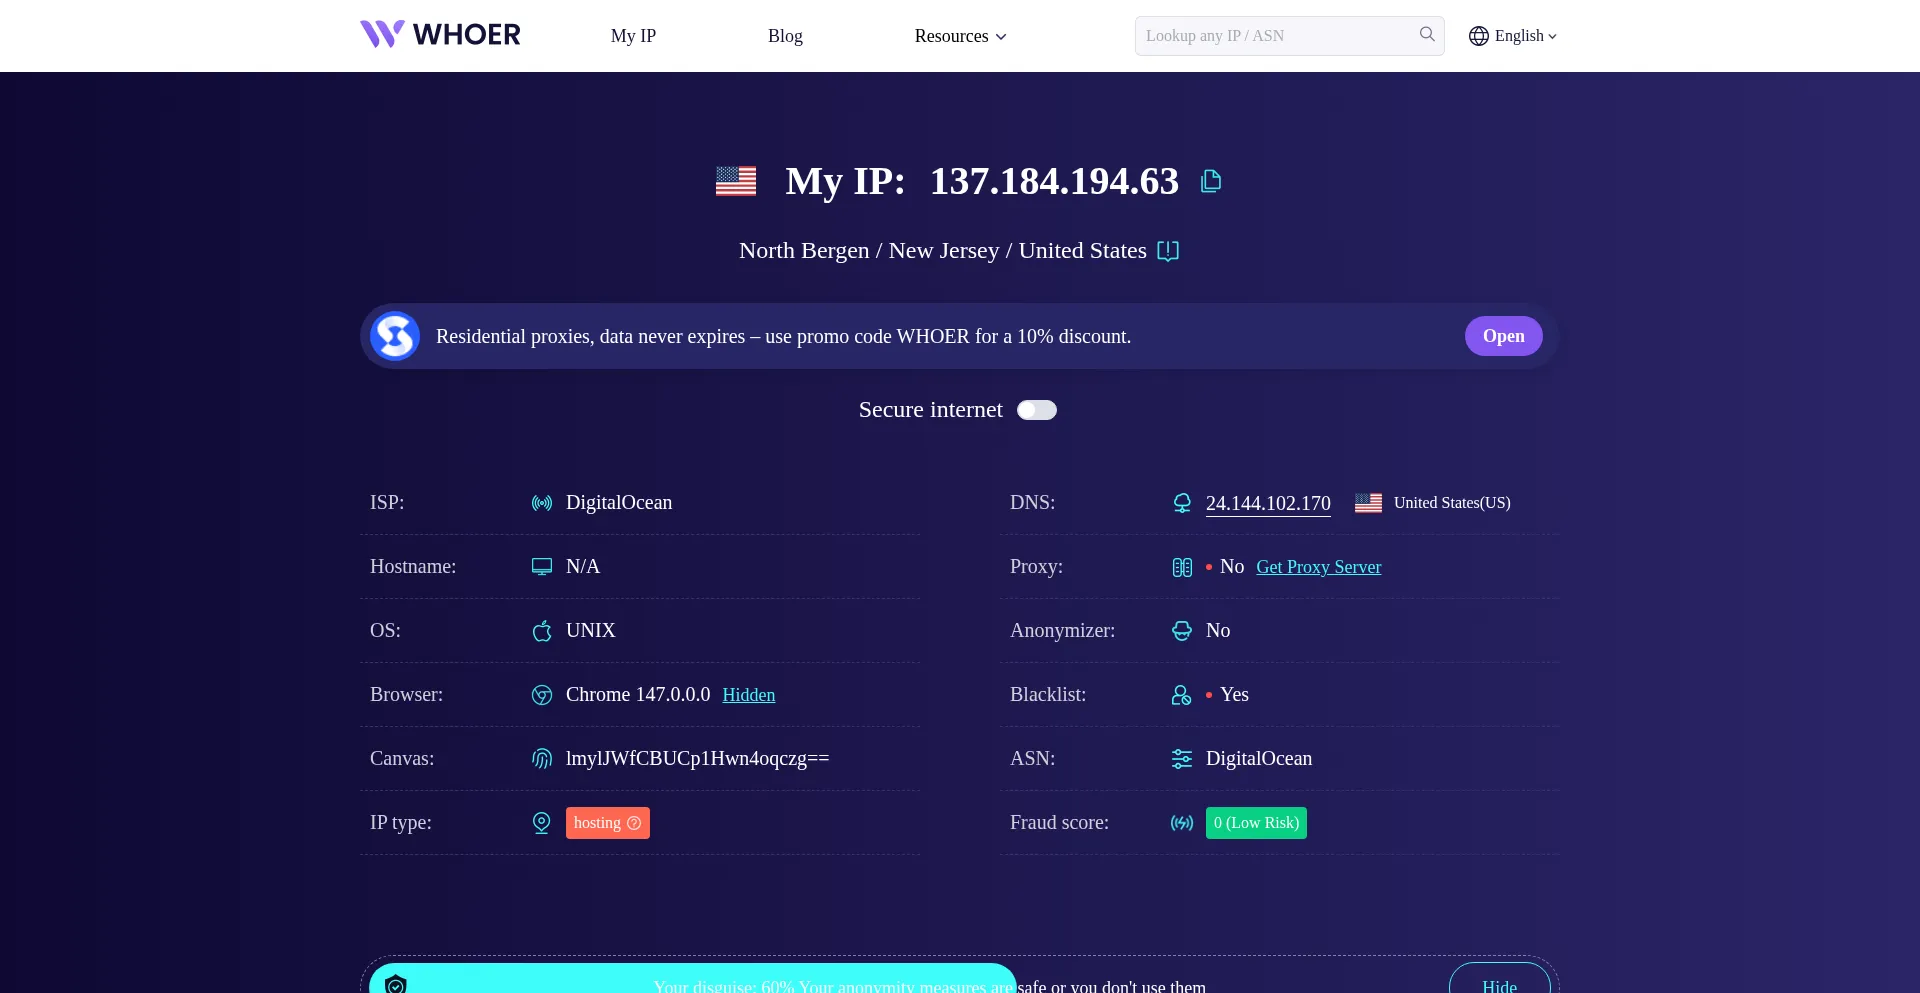Click the IP type location pin icon

542,823
